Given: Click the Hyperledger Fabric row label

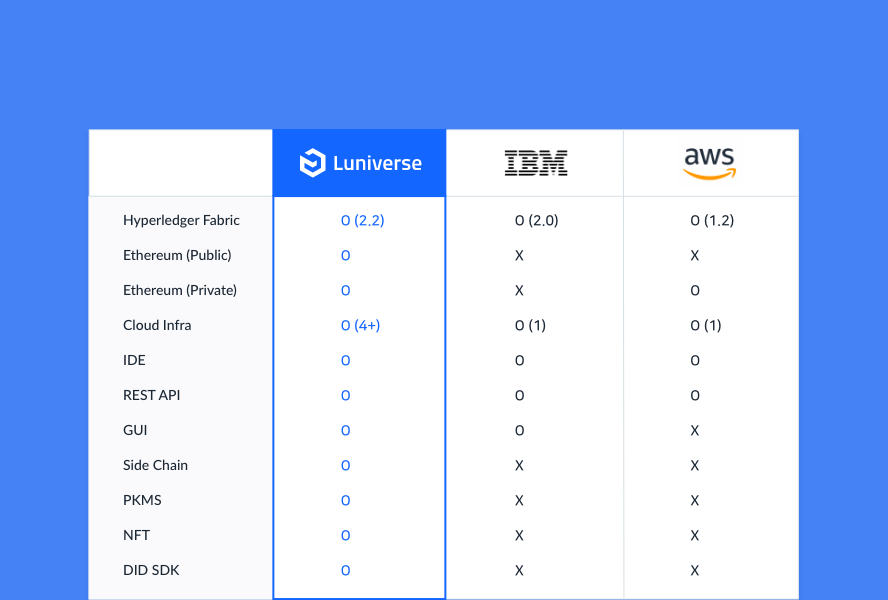Looking at the screenshot, I should 180,220.
